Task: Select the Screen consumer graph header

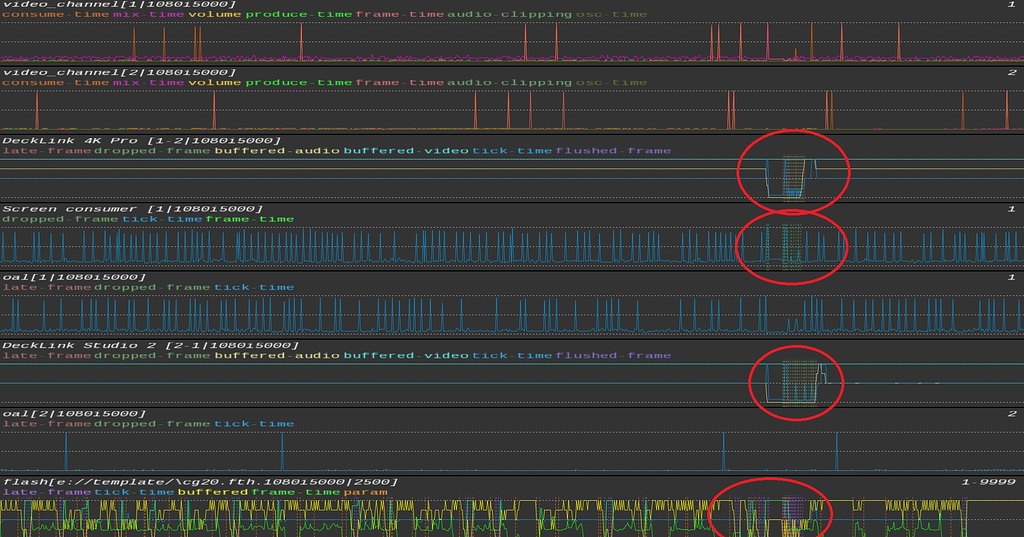Action: [133, 209]
